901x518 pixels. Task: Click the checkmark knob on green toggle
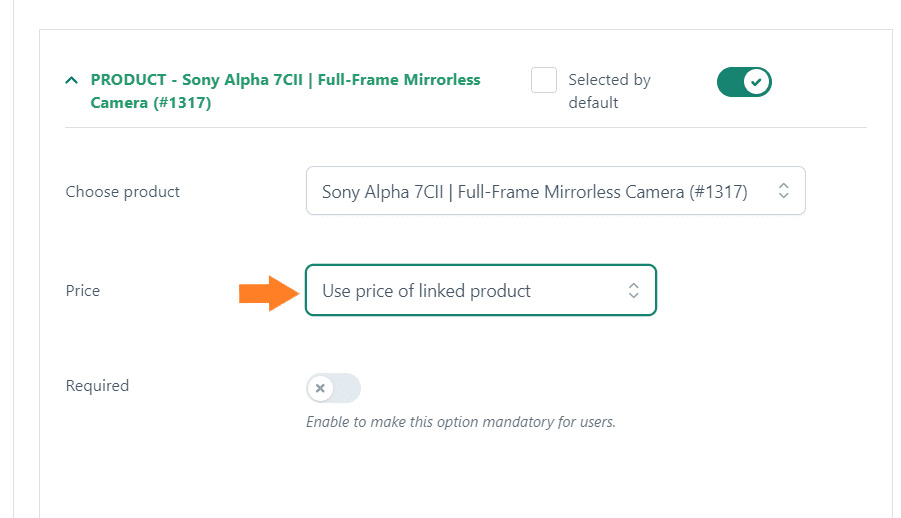(757, 82)
